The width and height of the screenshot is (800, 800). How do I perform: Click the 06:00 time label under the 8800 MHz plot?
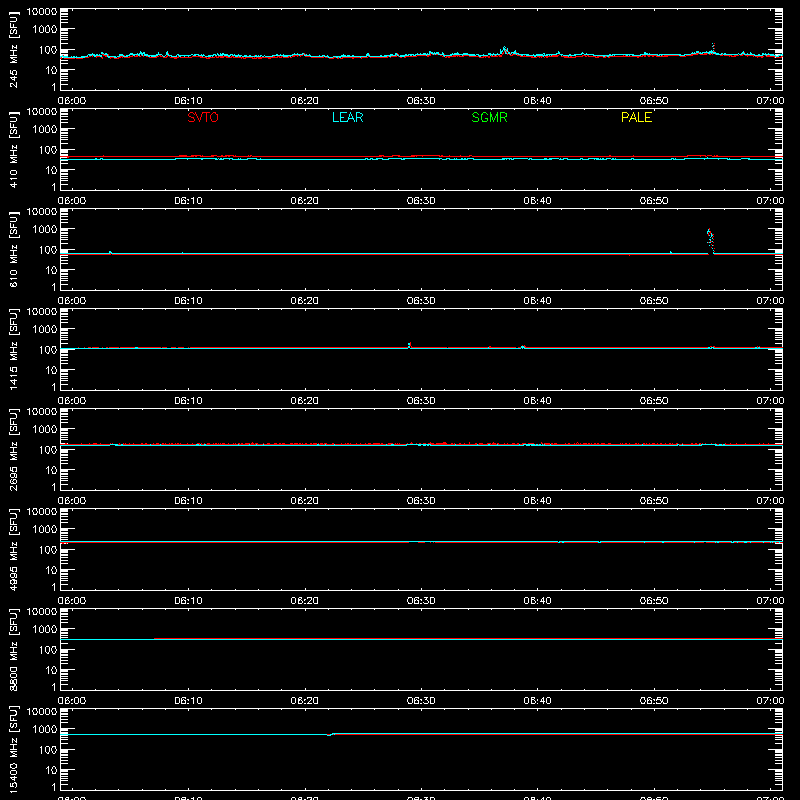tap(72, 701)
